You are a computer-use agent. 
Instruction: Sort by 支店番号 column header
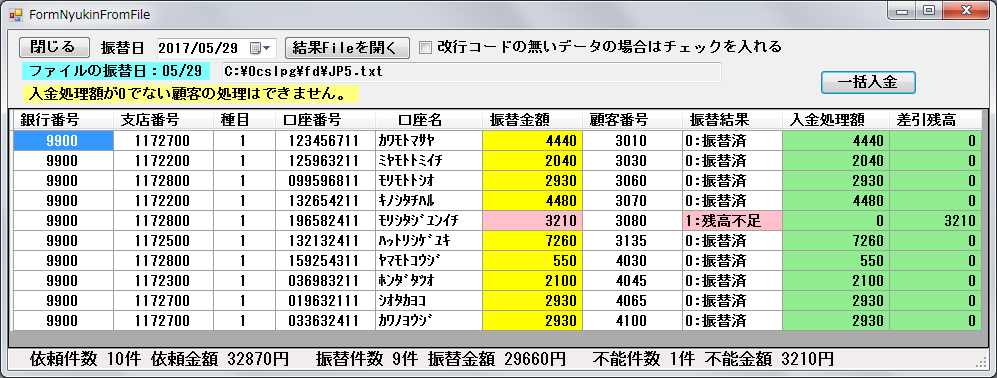pos(163,120)
